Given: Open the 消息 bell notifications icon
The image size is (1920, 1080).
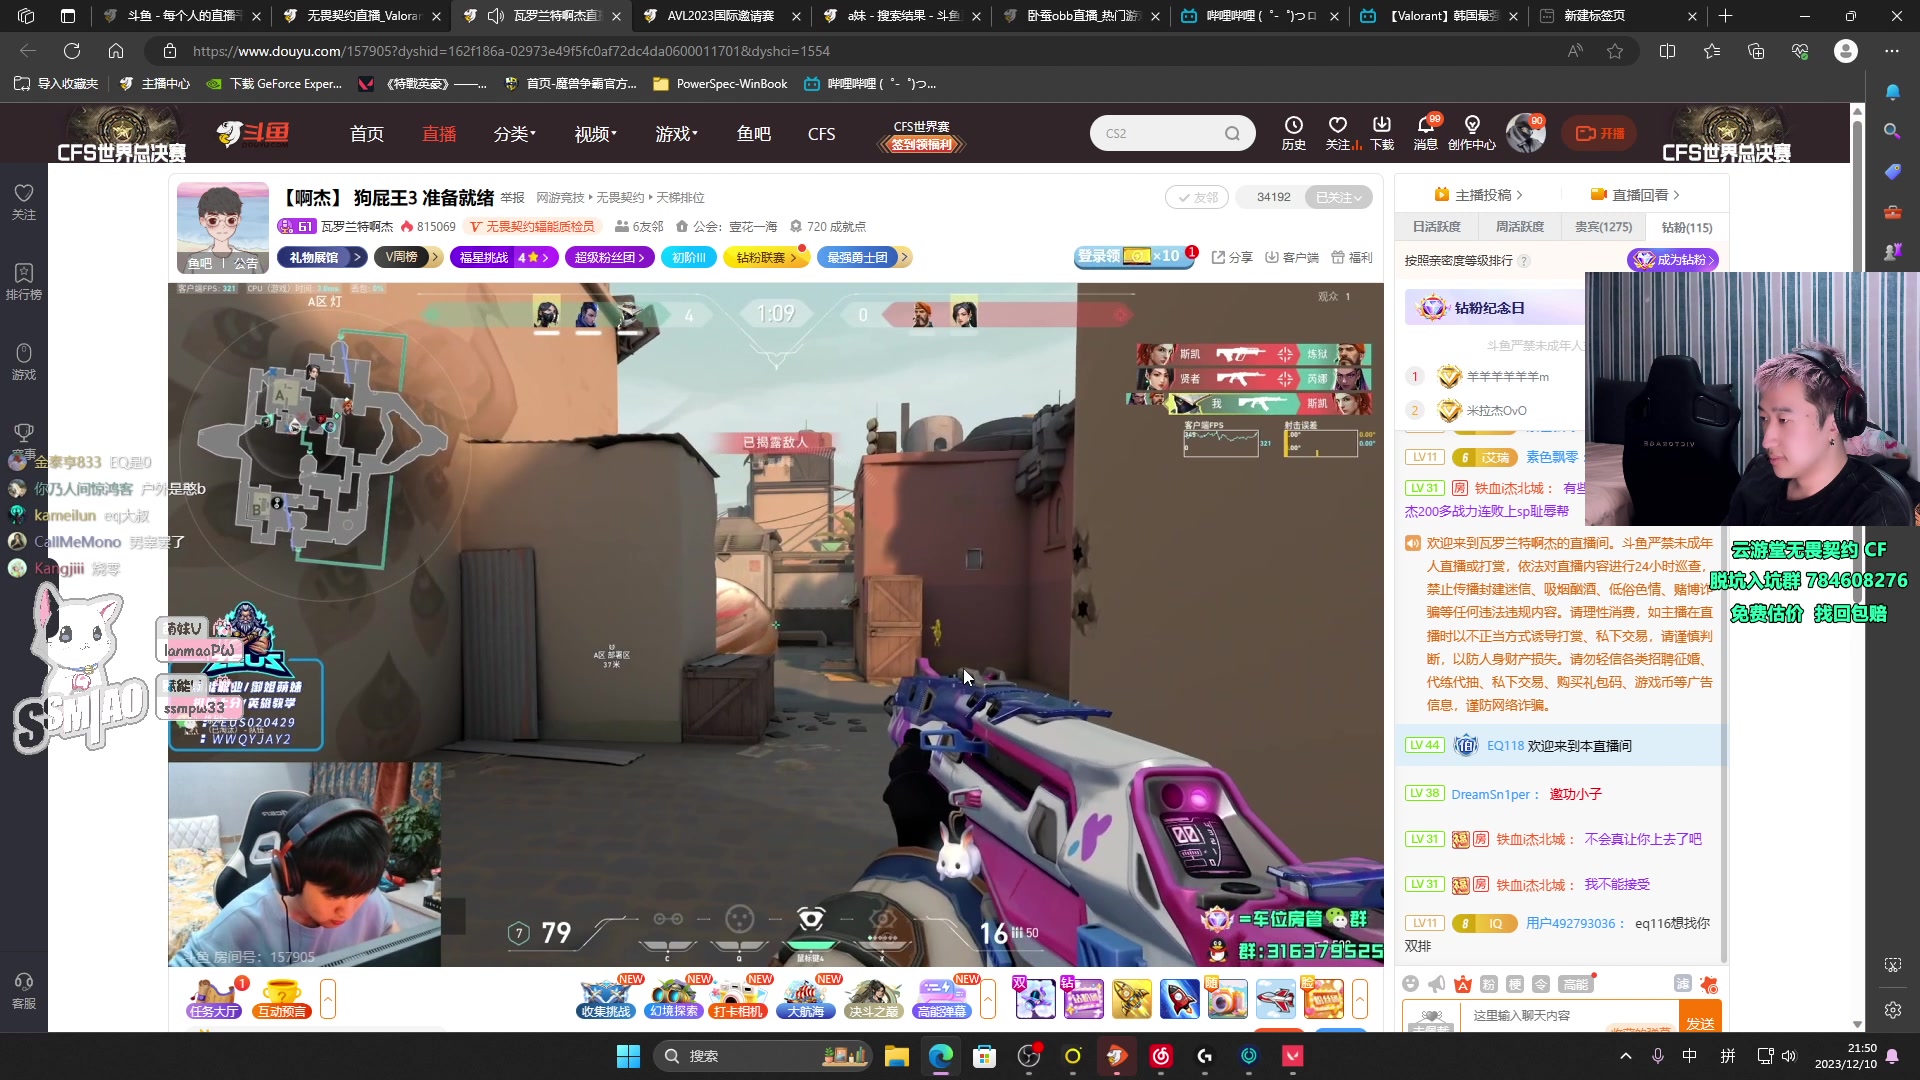Looking at the screenshot, I should coord(1426,132).
